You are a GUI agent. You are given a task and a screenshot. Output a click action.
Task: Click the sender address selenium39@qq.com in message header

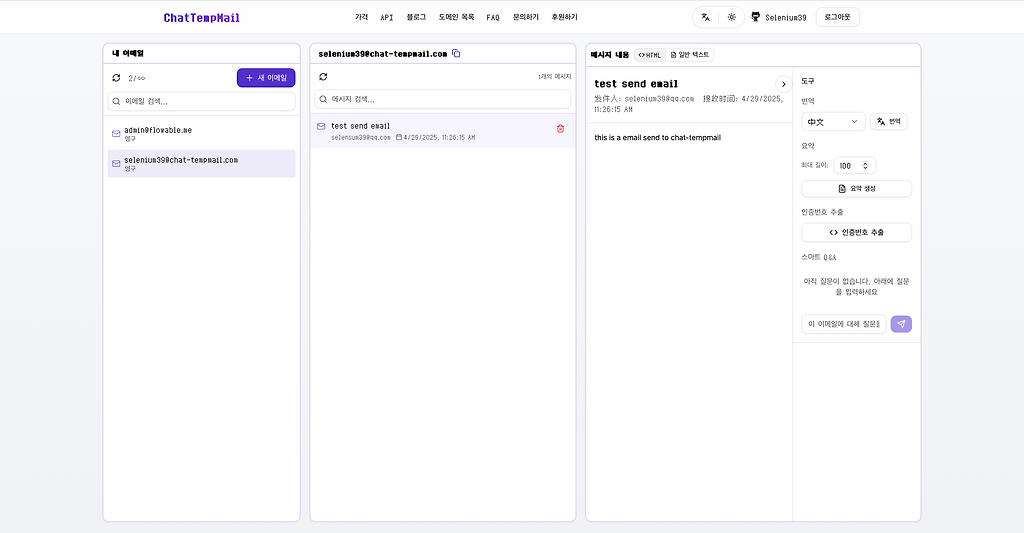click(x=659, y=99)
